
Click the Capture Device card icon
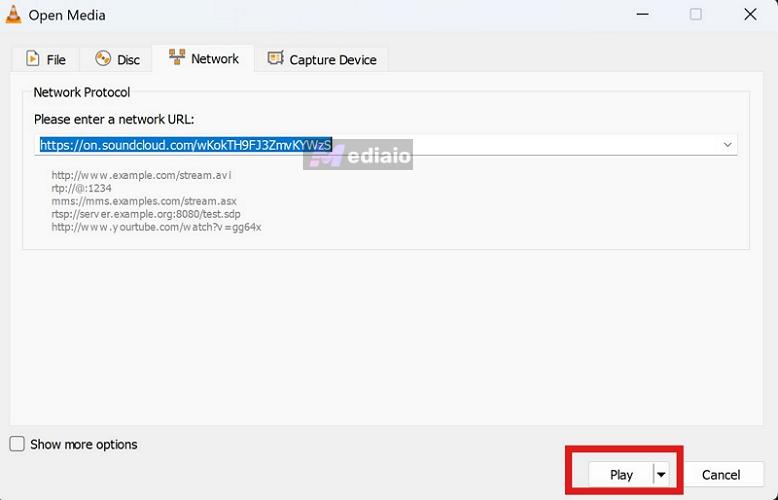[275, 58]
